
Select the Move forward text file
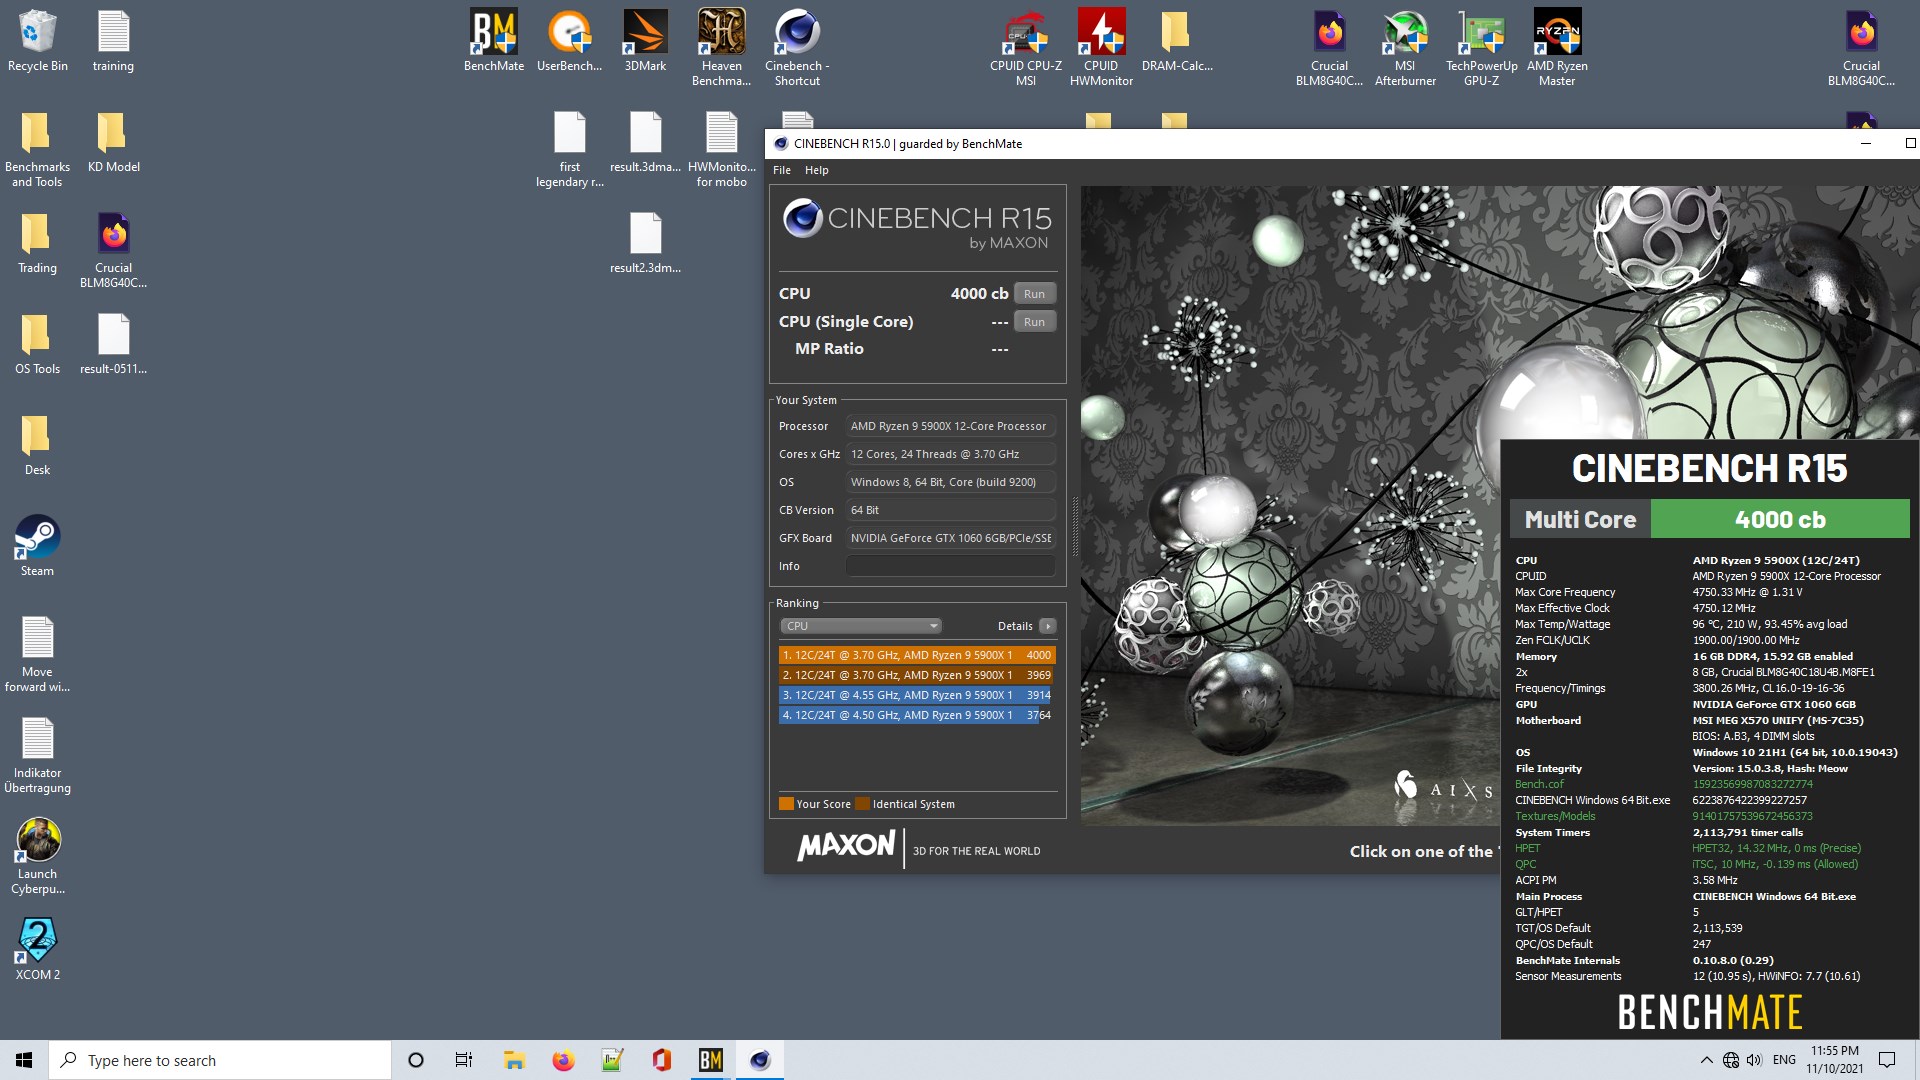38,654
